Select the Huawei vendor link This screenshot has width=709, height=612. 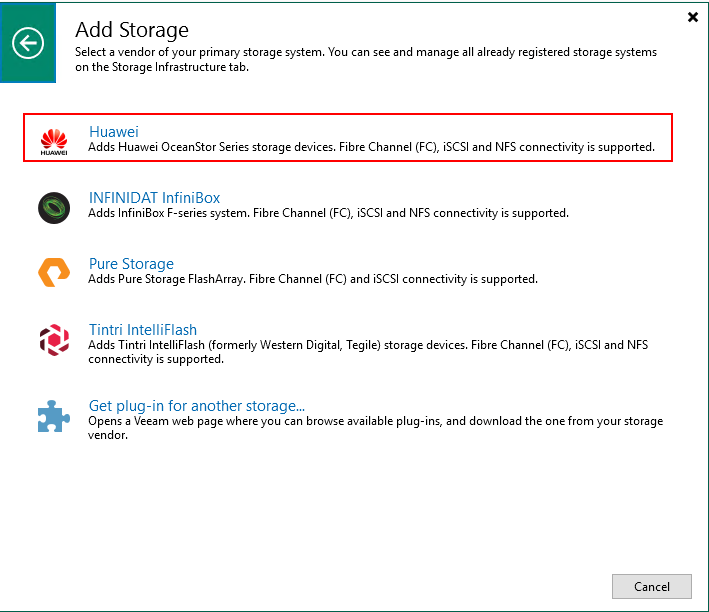113,132
